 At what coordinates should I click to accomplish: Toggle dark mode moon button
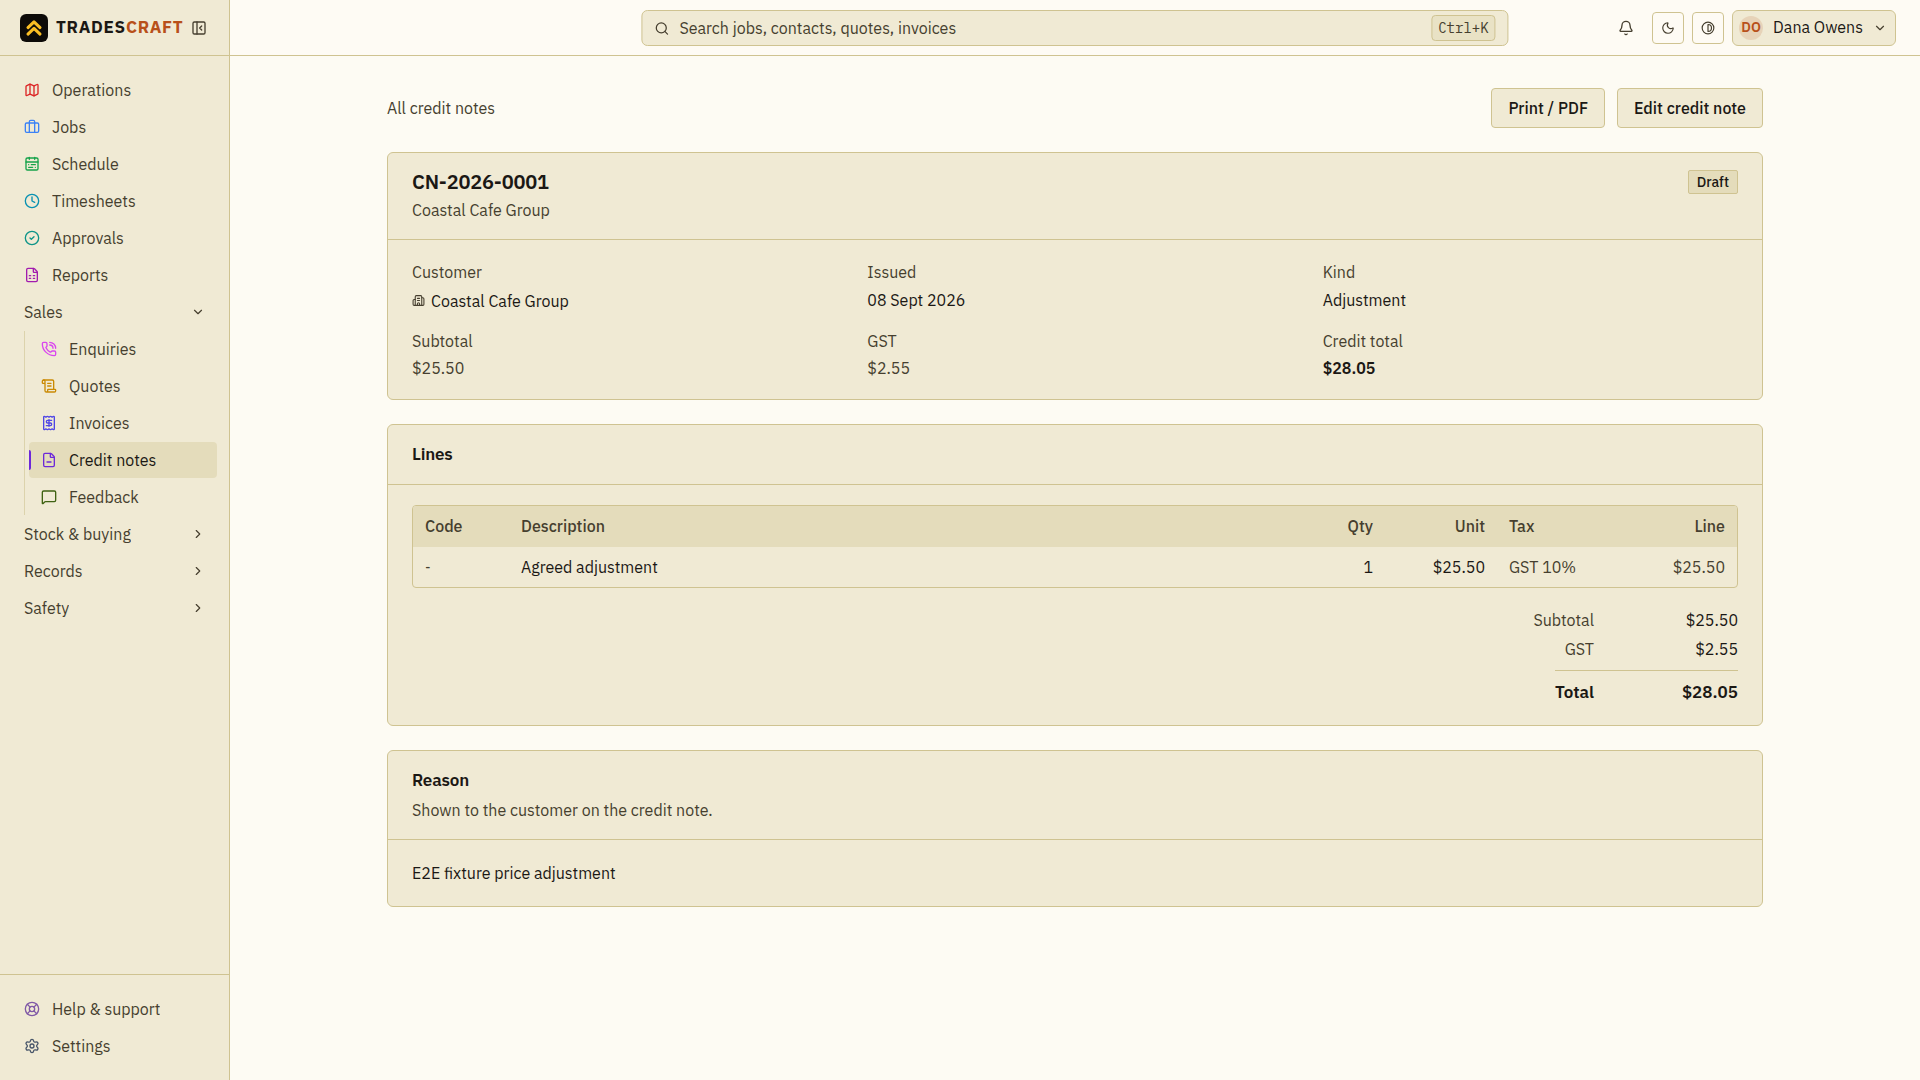pyautogui.click(x=1668, y=28)
